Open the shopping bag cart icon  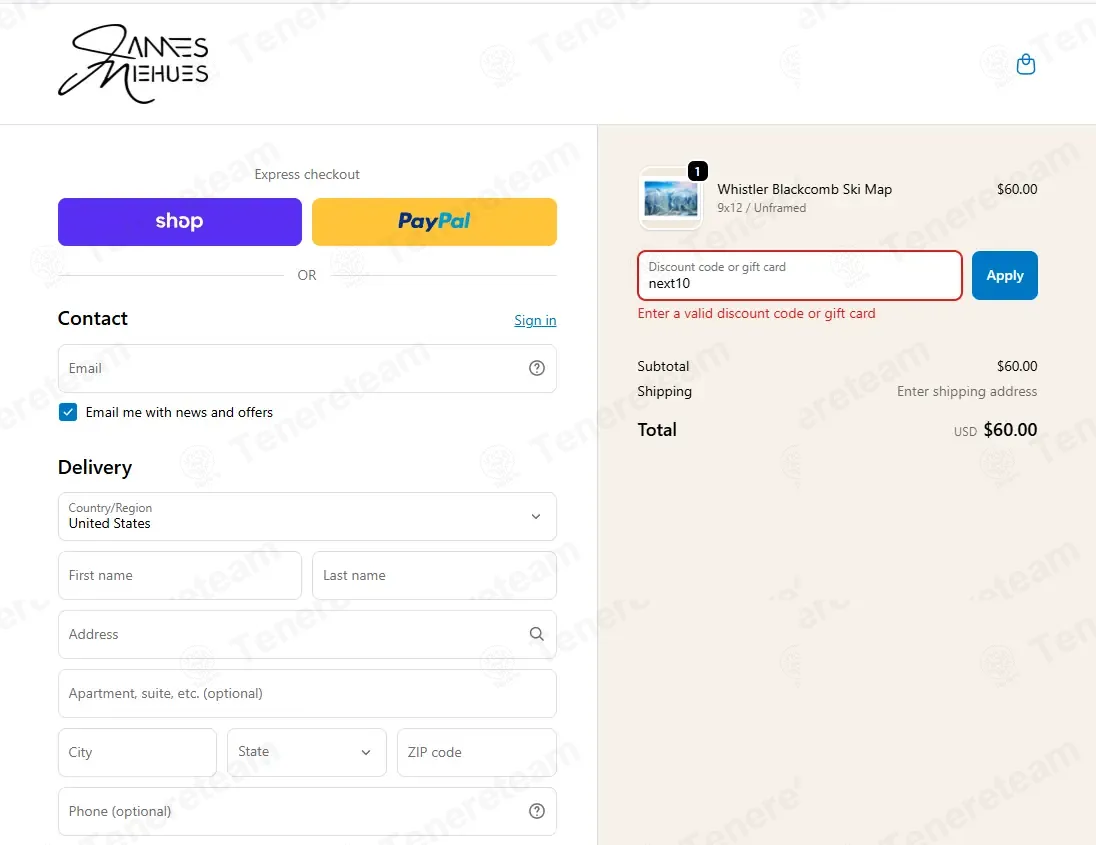(1025, 64)
